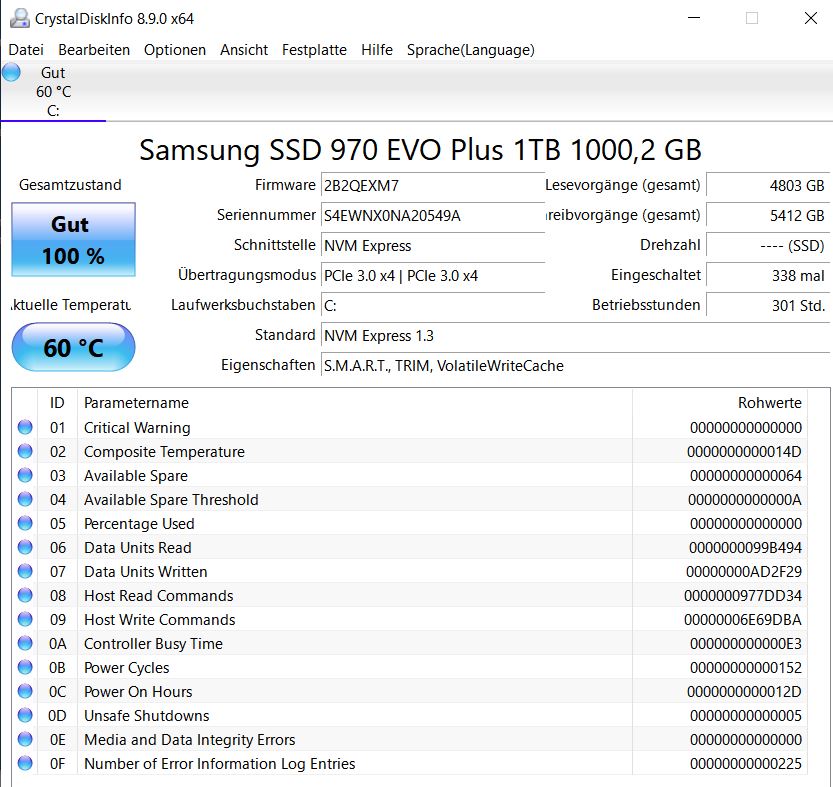833x787 pixels.
Task: Click status orb of Controller Busy Time row
Action: (25, 644)
